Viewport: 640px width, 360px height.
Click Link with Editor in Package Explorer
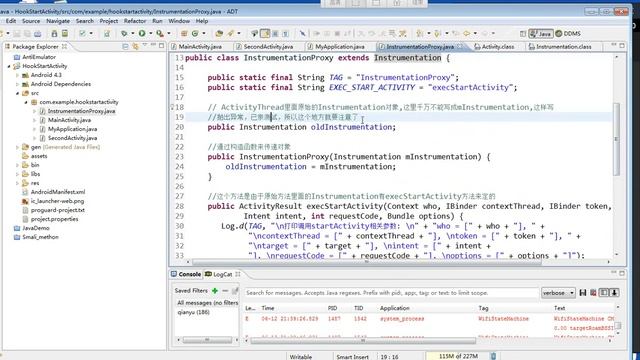(x=135, y=46)
